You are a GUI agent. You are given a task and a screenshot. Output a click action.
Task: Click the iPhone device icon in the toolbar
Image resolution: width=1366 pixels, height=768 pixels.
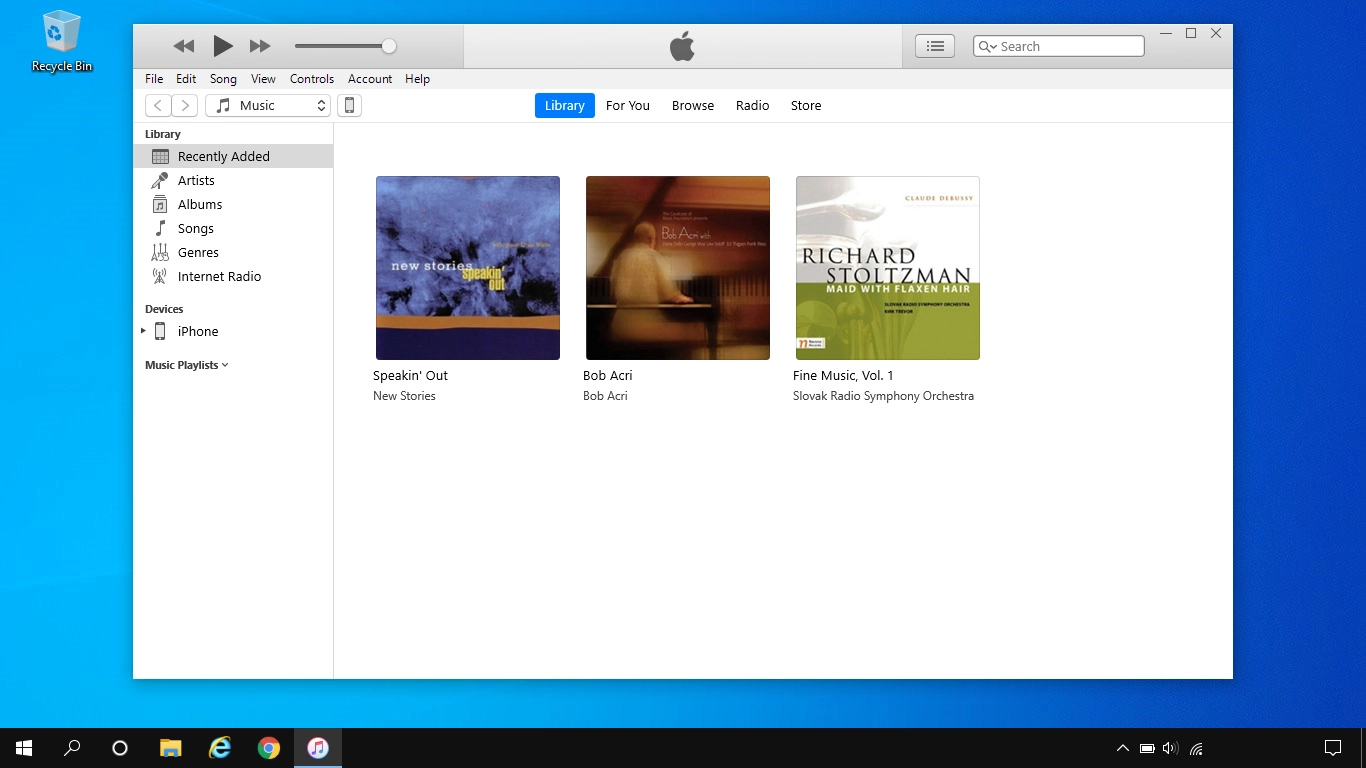tap(349, 105)
